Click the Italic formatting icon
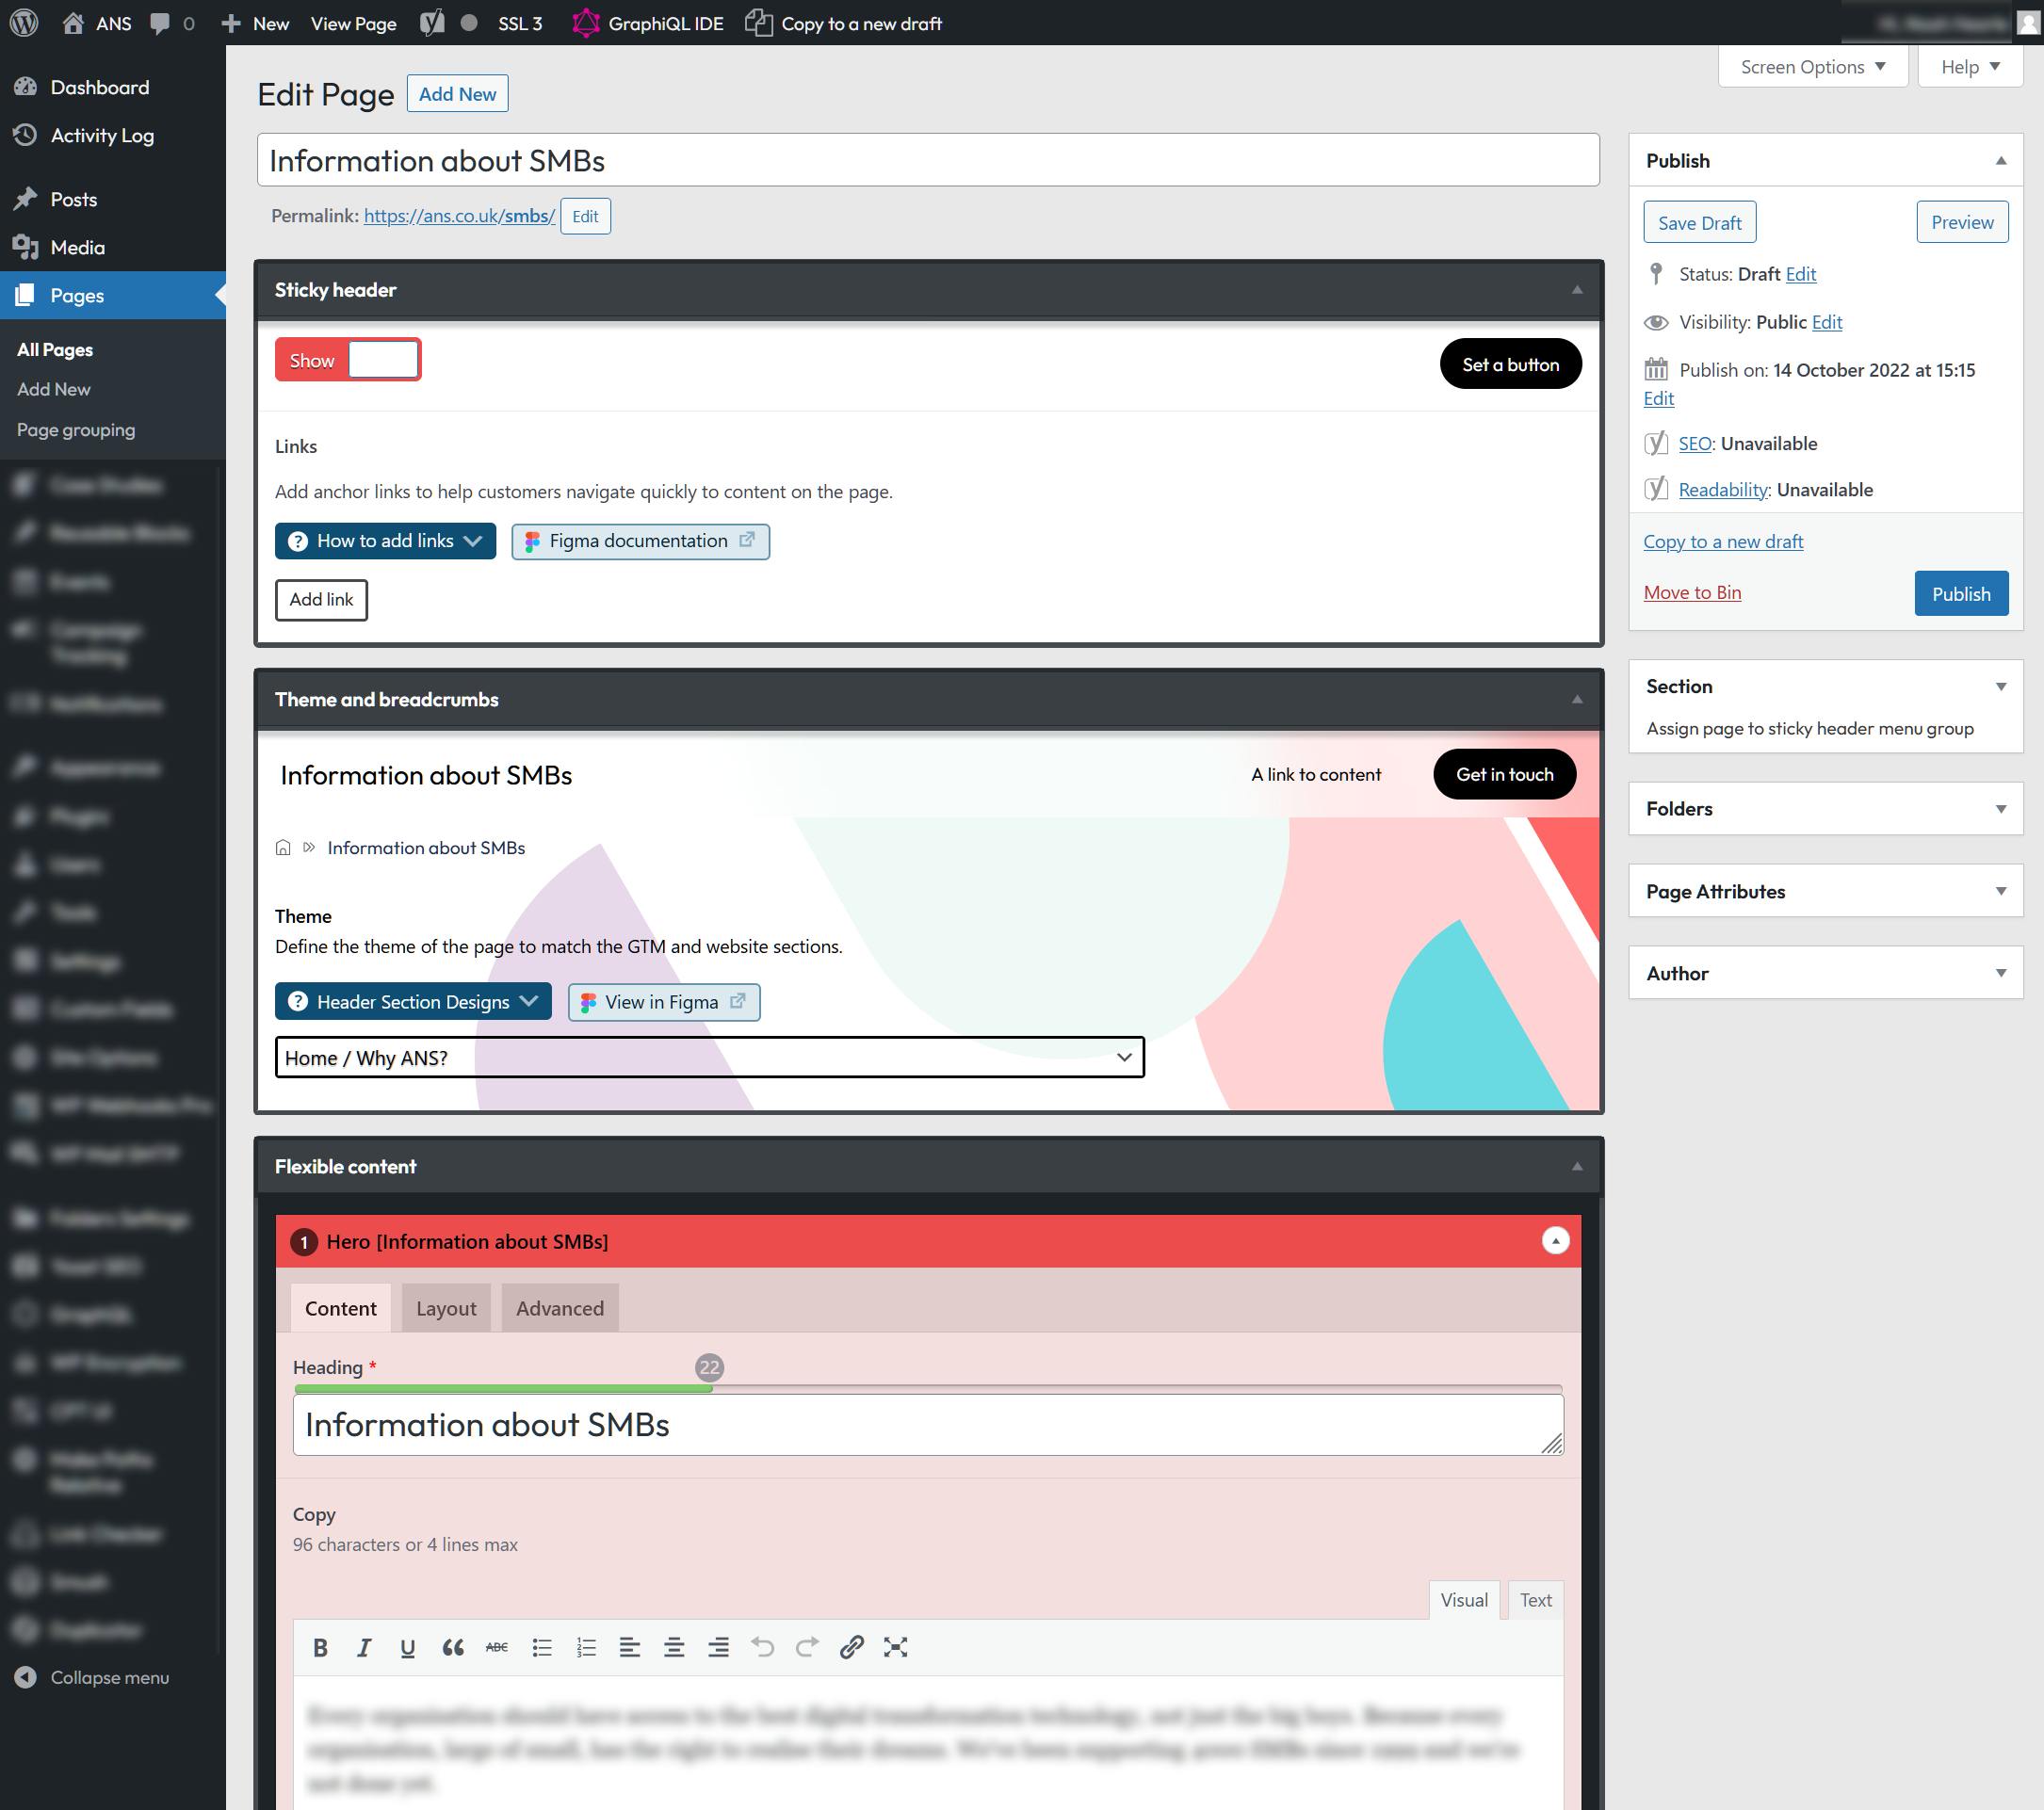Screen dimensions: 2044x1810 coord(364,1647)
